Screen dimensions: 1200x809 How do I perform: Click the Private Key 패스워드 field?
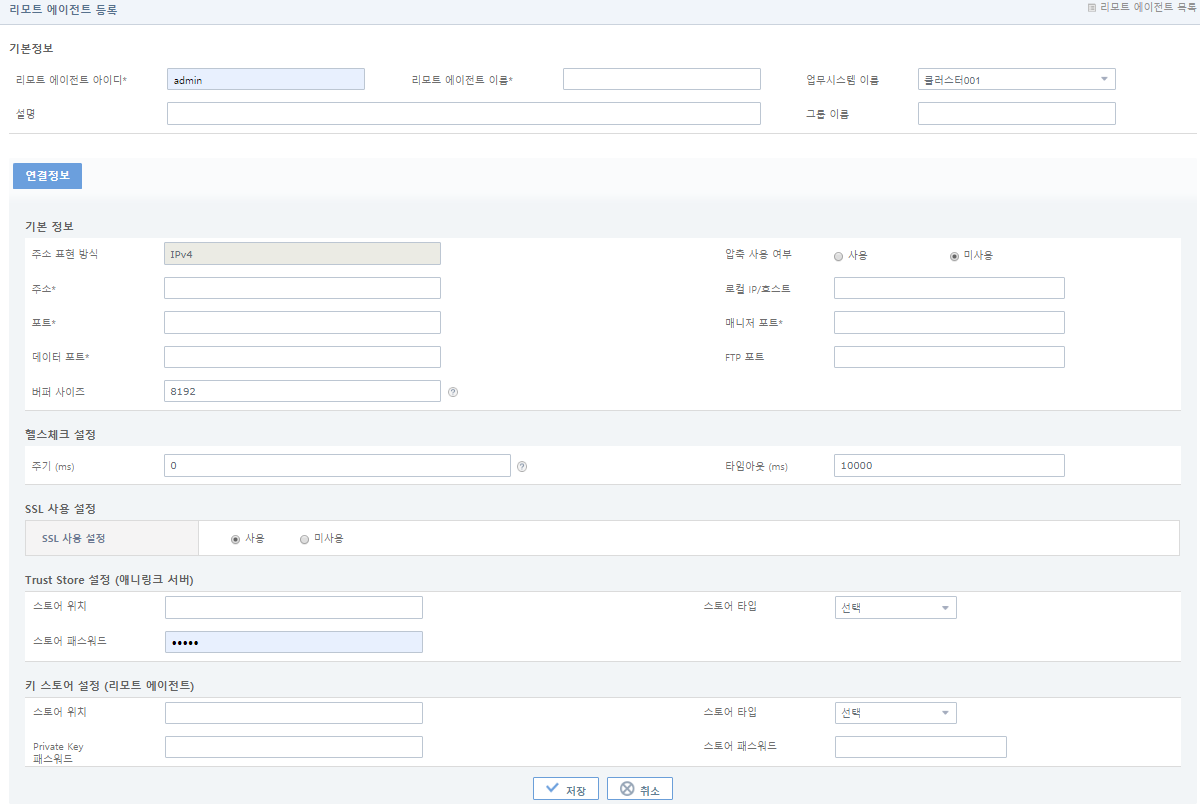(x=293, y=746)
